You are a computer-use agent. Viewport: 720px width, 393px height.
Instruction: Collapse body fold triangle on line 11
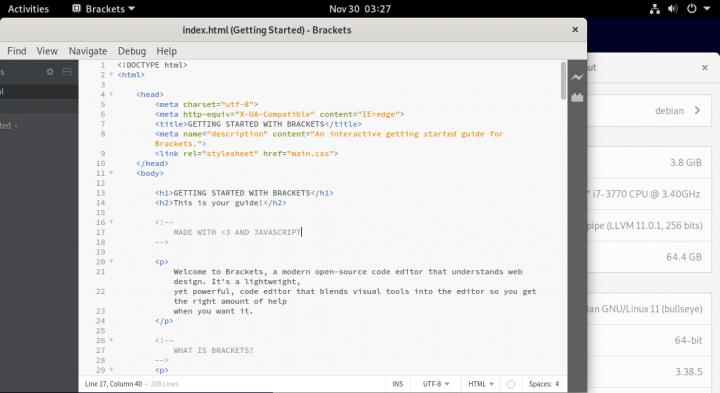(111, 173)
